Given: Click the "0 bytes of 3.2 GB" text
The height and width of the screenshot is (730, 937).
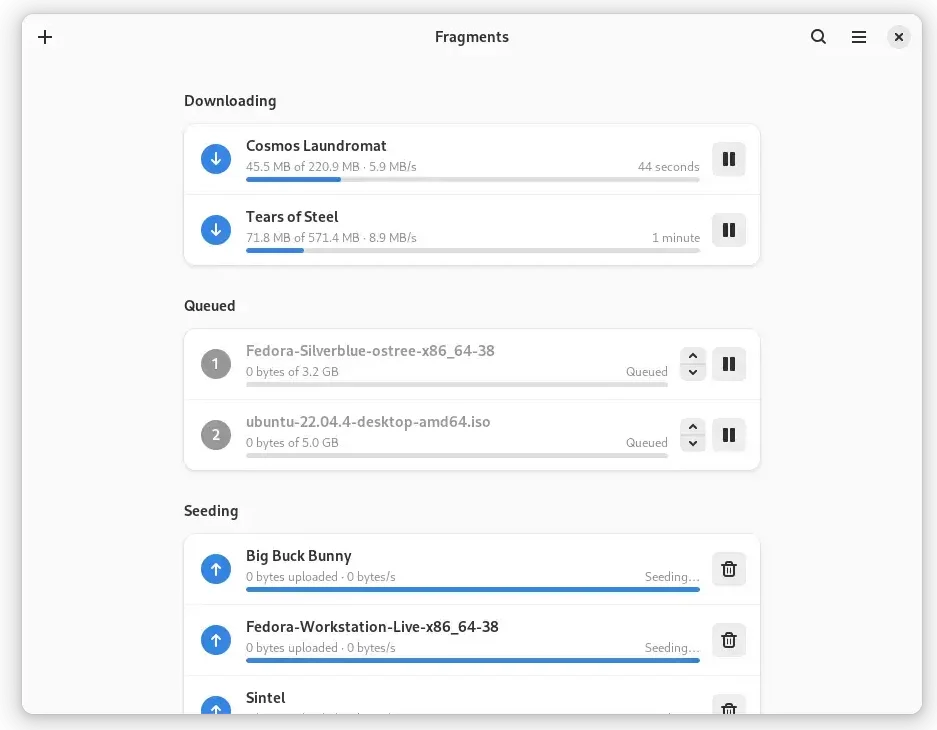Looking at the screenshot, I should pyautogui.click(x=292, y=372).
